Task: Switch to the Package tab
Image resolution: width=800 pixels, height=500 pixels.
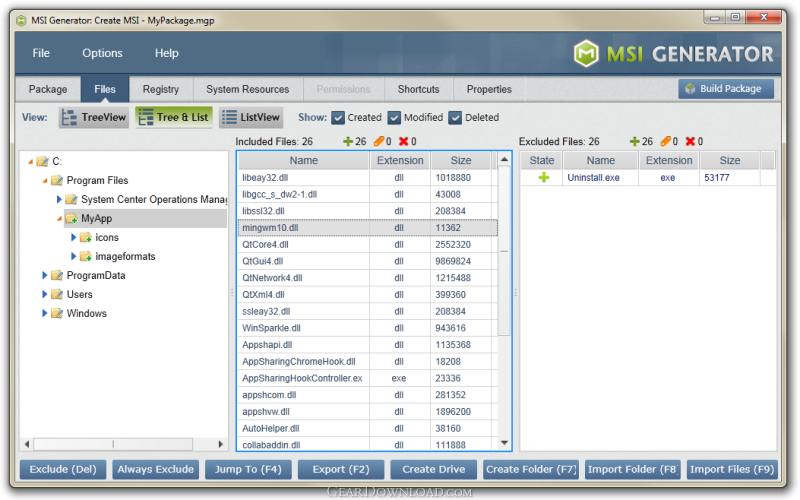Action: point(48,89)
